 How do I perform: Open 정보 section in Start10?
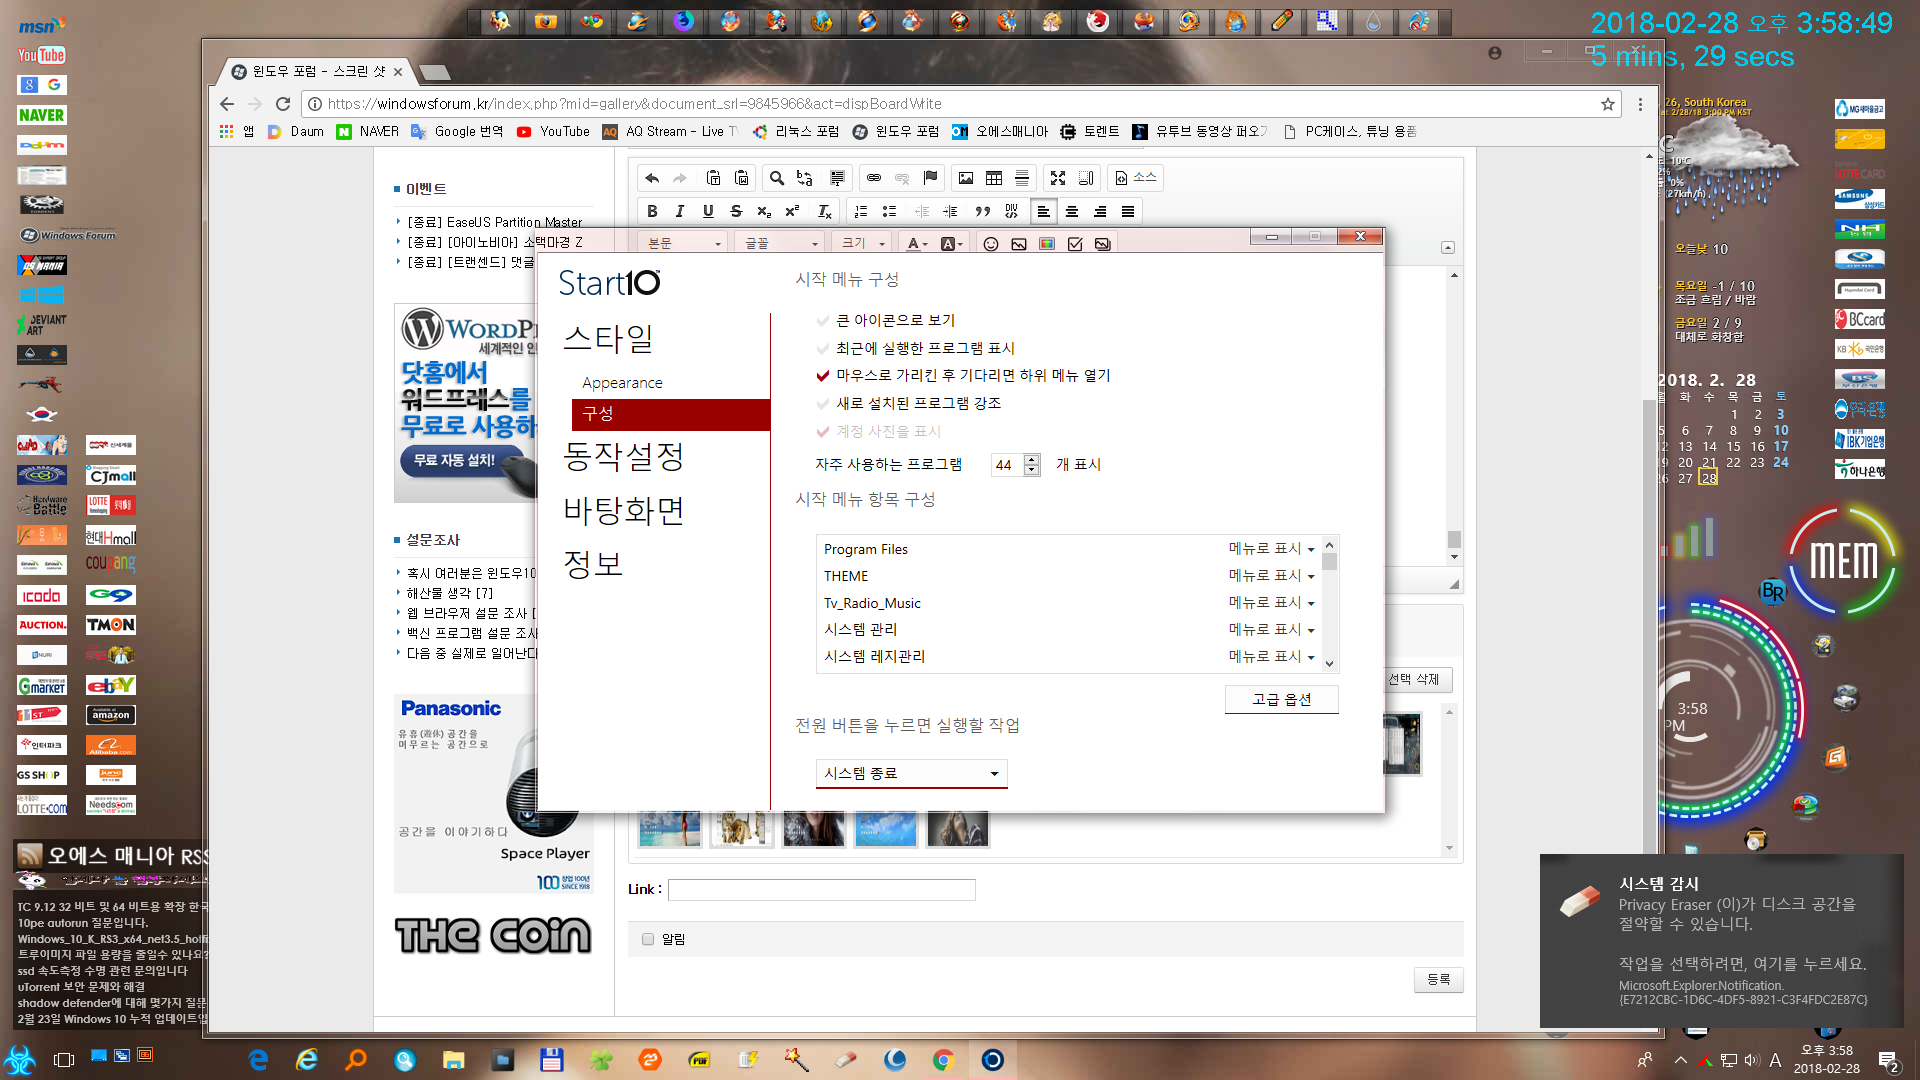593,564
